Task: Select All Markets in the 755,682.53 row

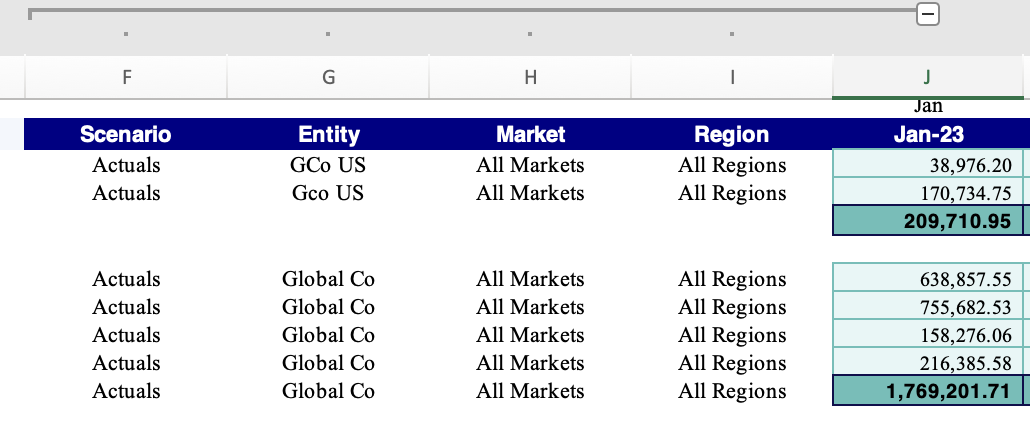Action: pos(530,307)
